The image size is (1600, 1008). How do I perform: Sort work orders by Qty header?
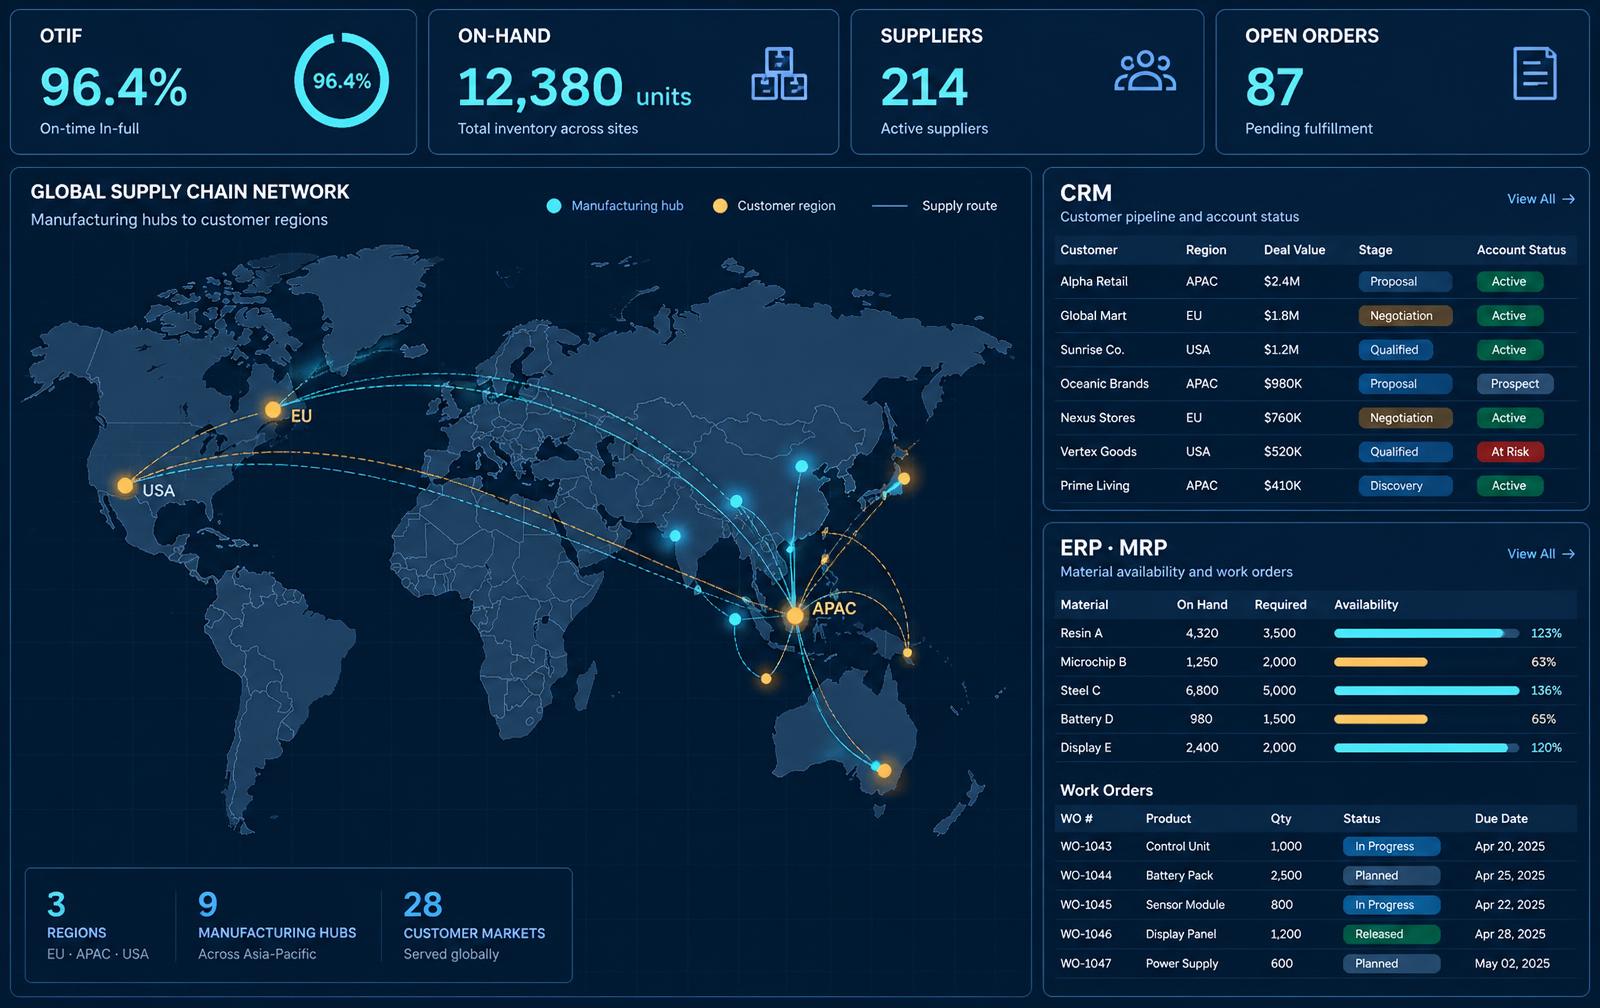(1281, 819)
